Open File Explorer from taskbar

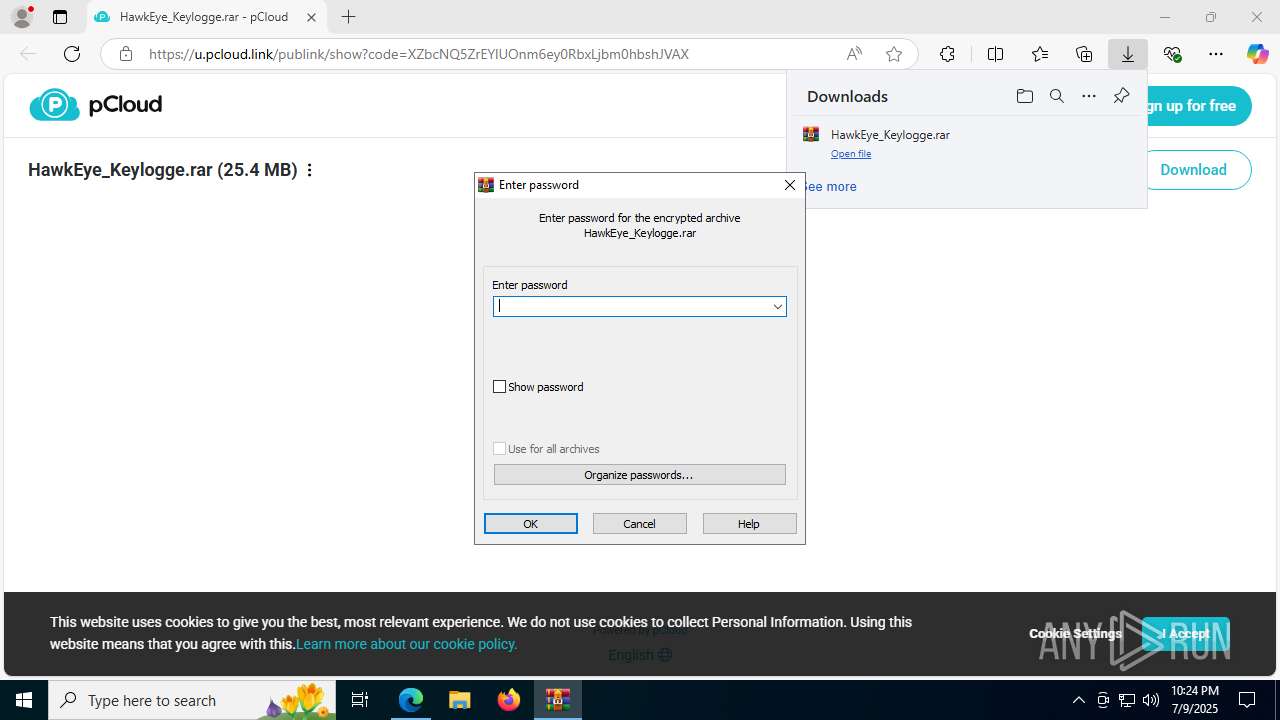click(459, 700)
